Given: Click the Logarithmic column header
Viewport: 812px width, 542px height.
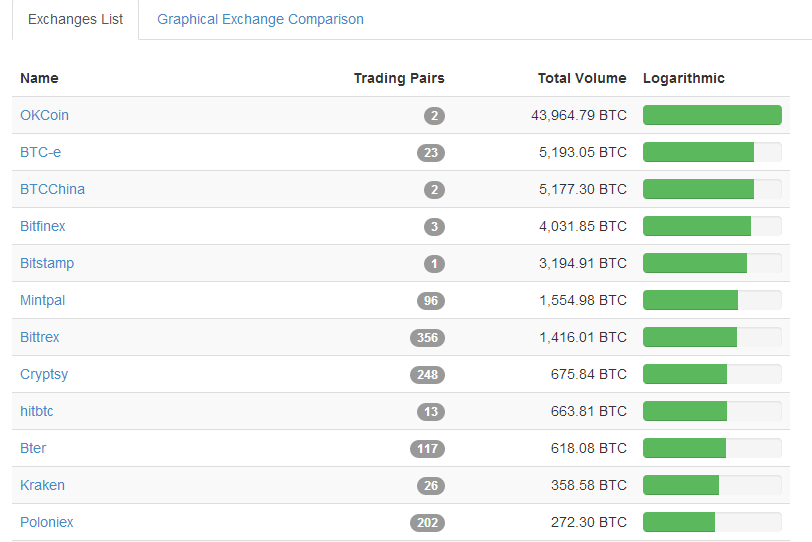Looking at the screenshot, I should coord(684,78).
